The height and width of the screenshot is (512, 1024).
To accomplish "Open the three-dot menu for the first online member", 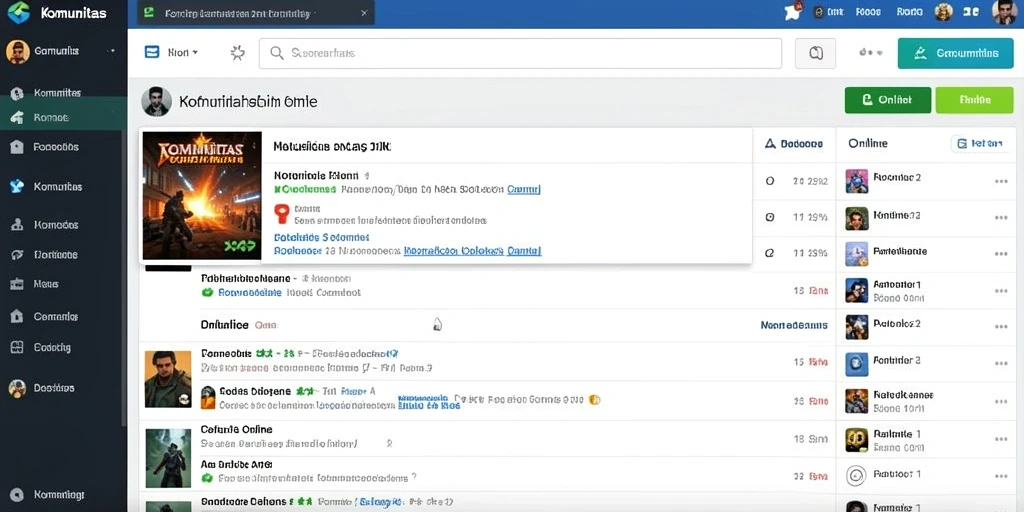I will (1000, 182).
